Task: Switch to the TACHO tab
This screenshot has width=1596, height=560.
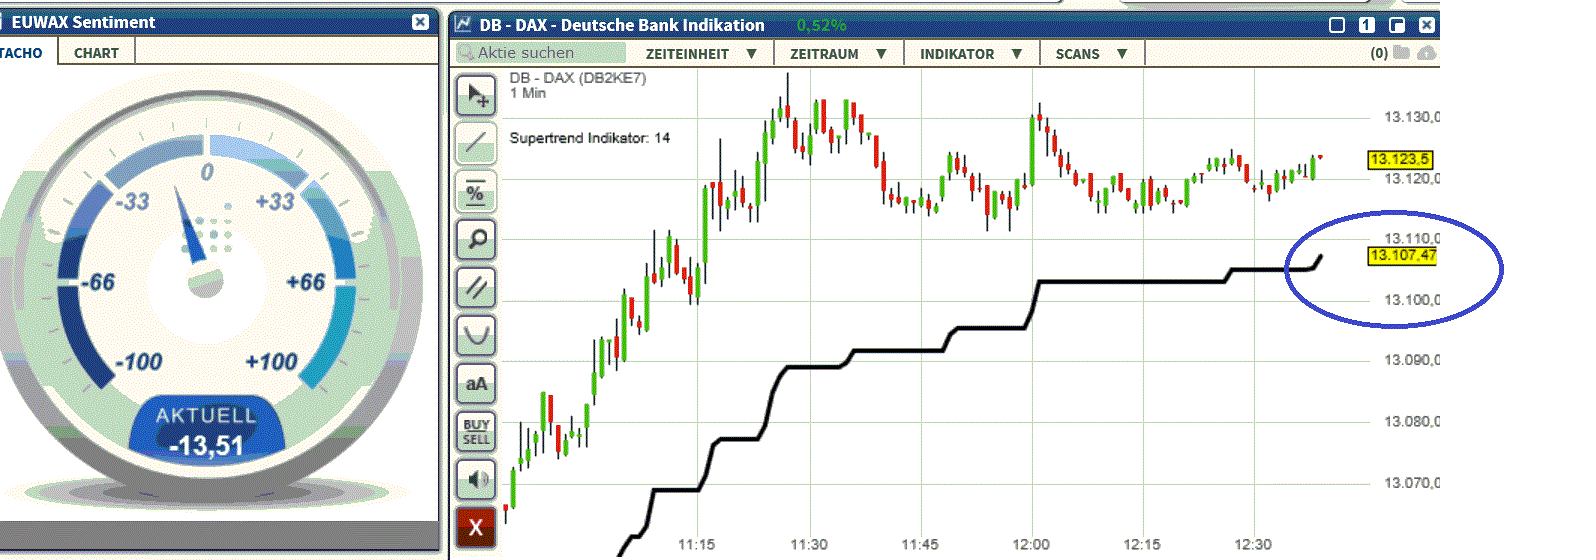Action: 21,53
